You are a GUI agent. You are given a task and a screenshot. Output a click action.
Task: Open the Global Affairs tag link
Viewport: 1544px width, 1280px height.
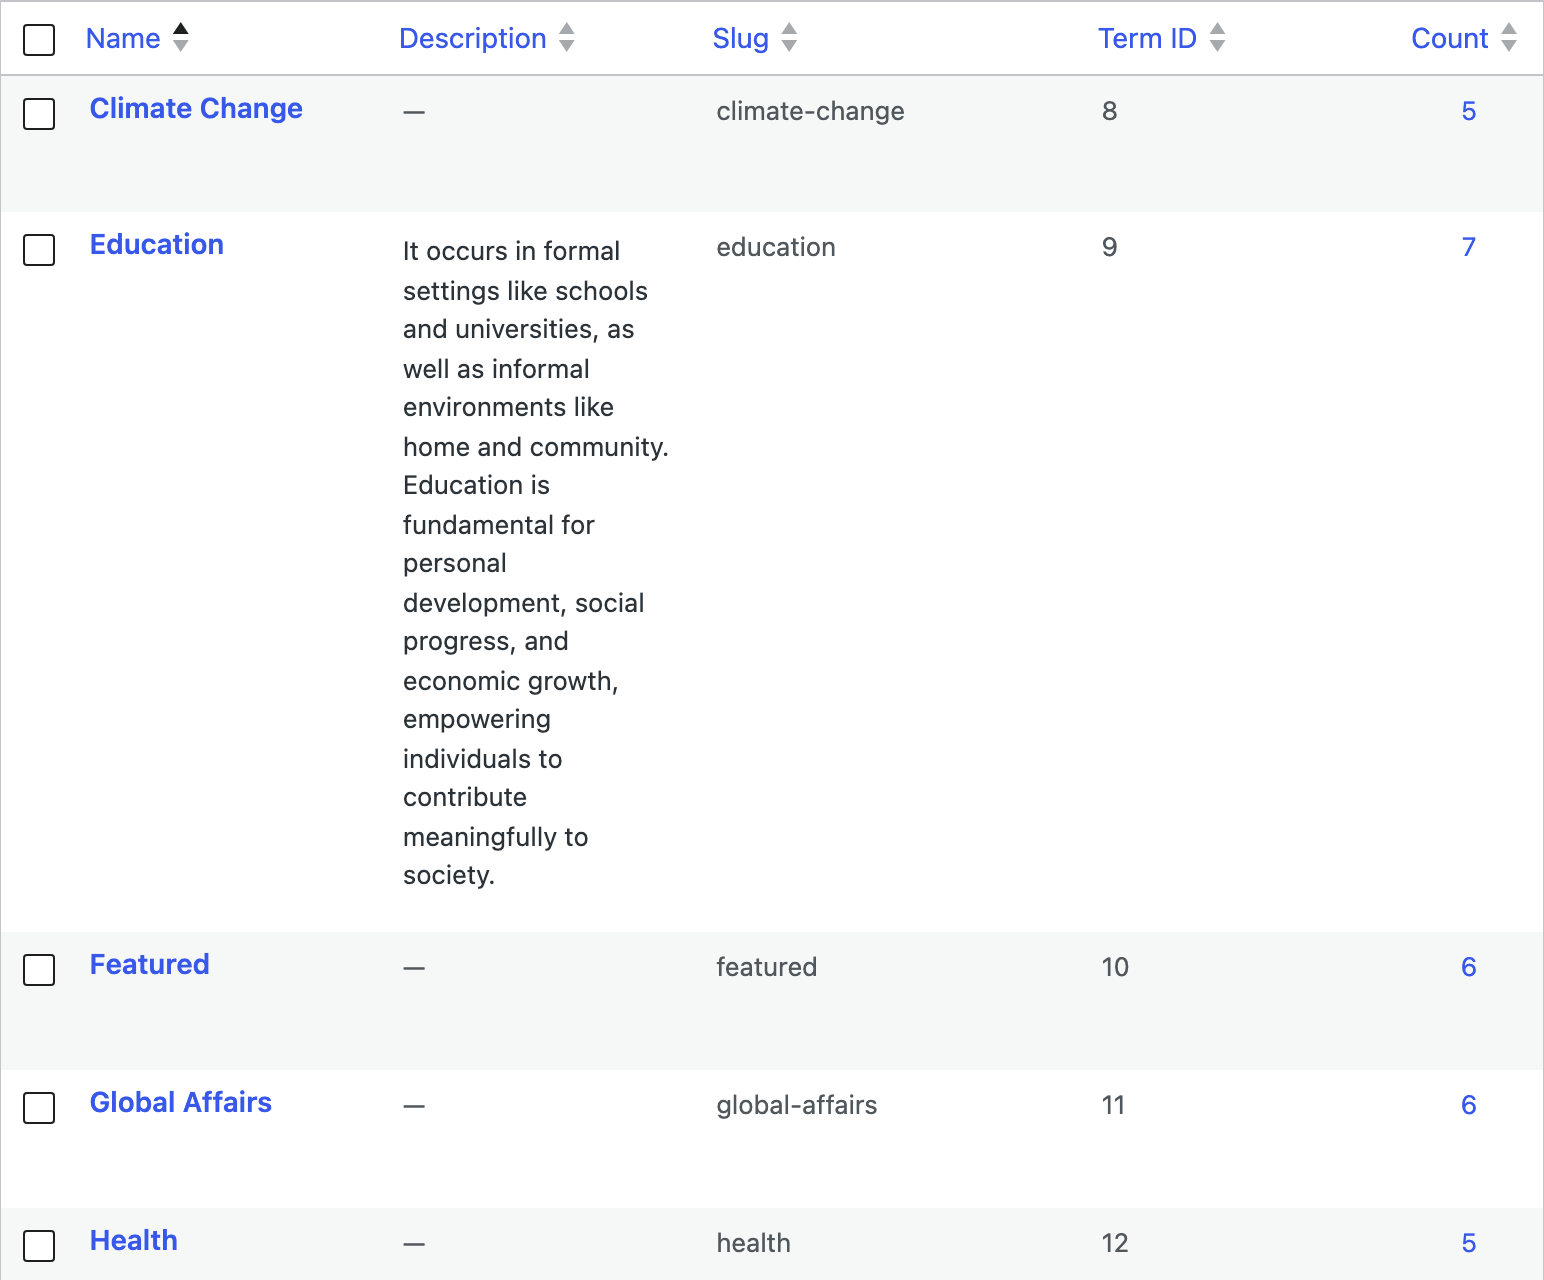click(181, 1102)
